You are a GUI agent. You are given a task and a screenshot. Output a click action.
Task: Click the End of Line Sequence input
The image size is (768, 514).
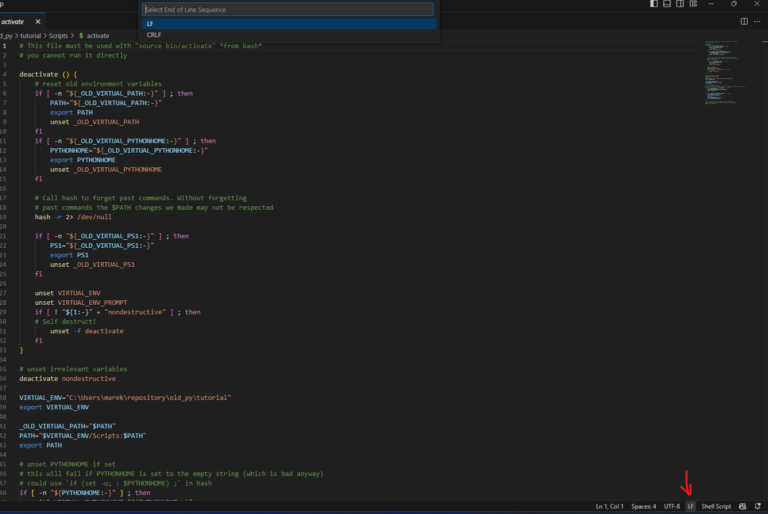pos(289,10)
